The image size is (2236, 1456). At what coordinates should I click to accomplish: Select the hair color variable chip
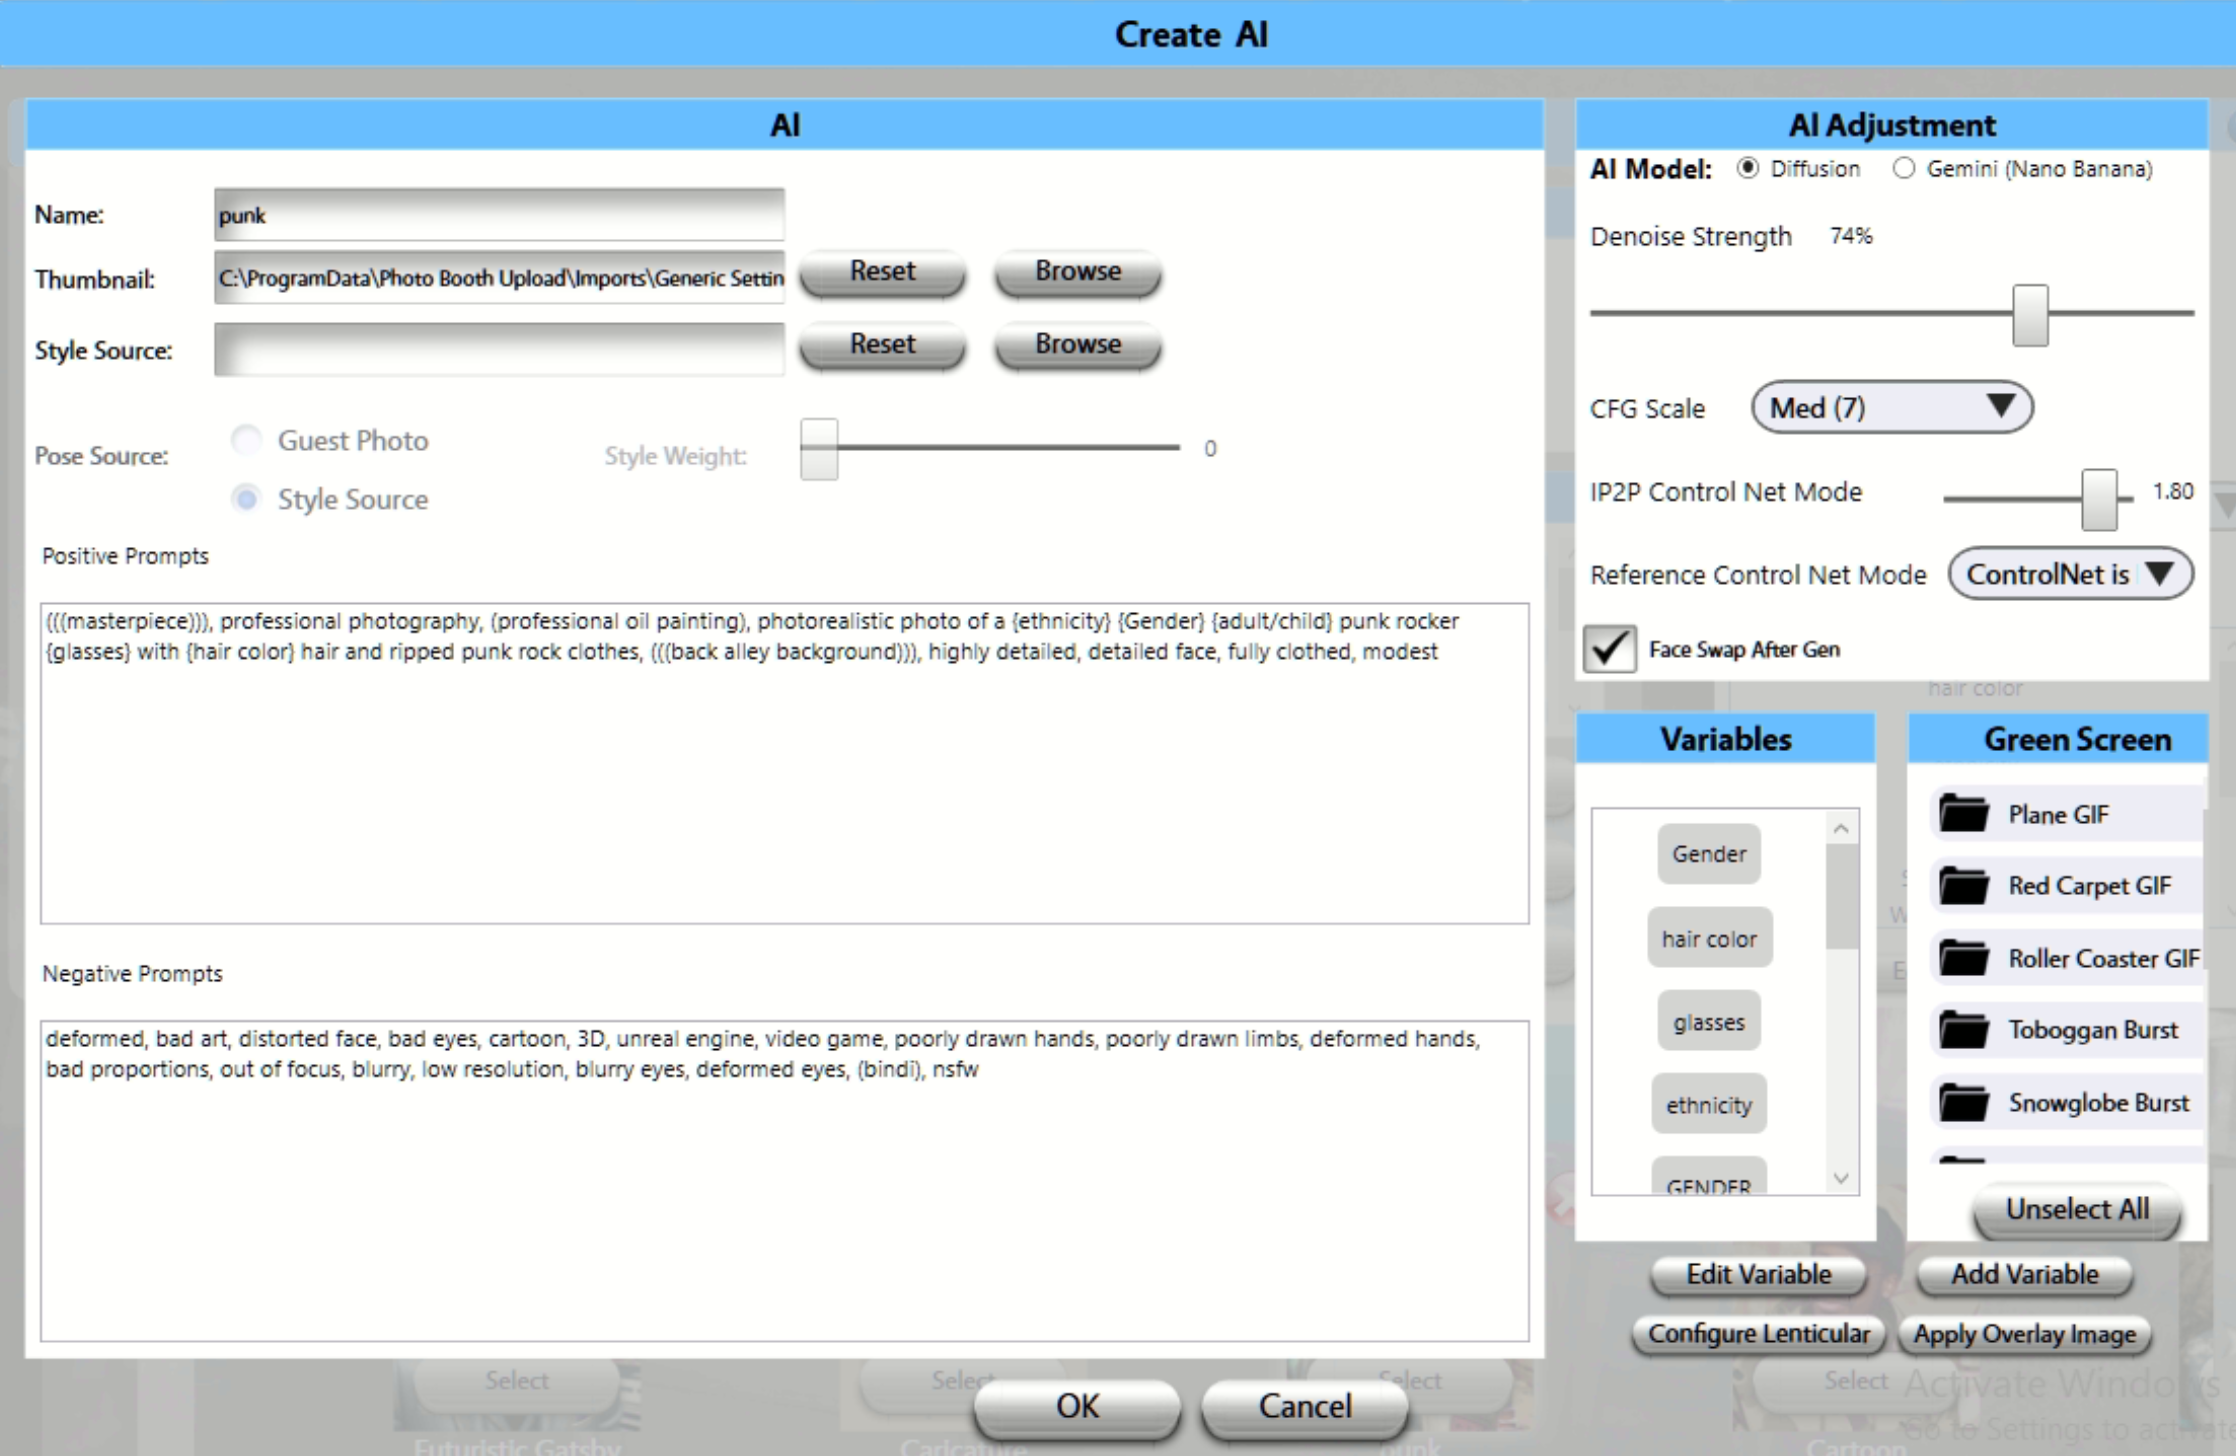tap(1709, 938)
